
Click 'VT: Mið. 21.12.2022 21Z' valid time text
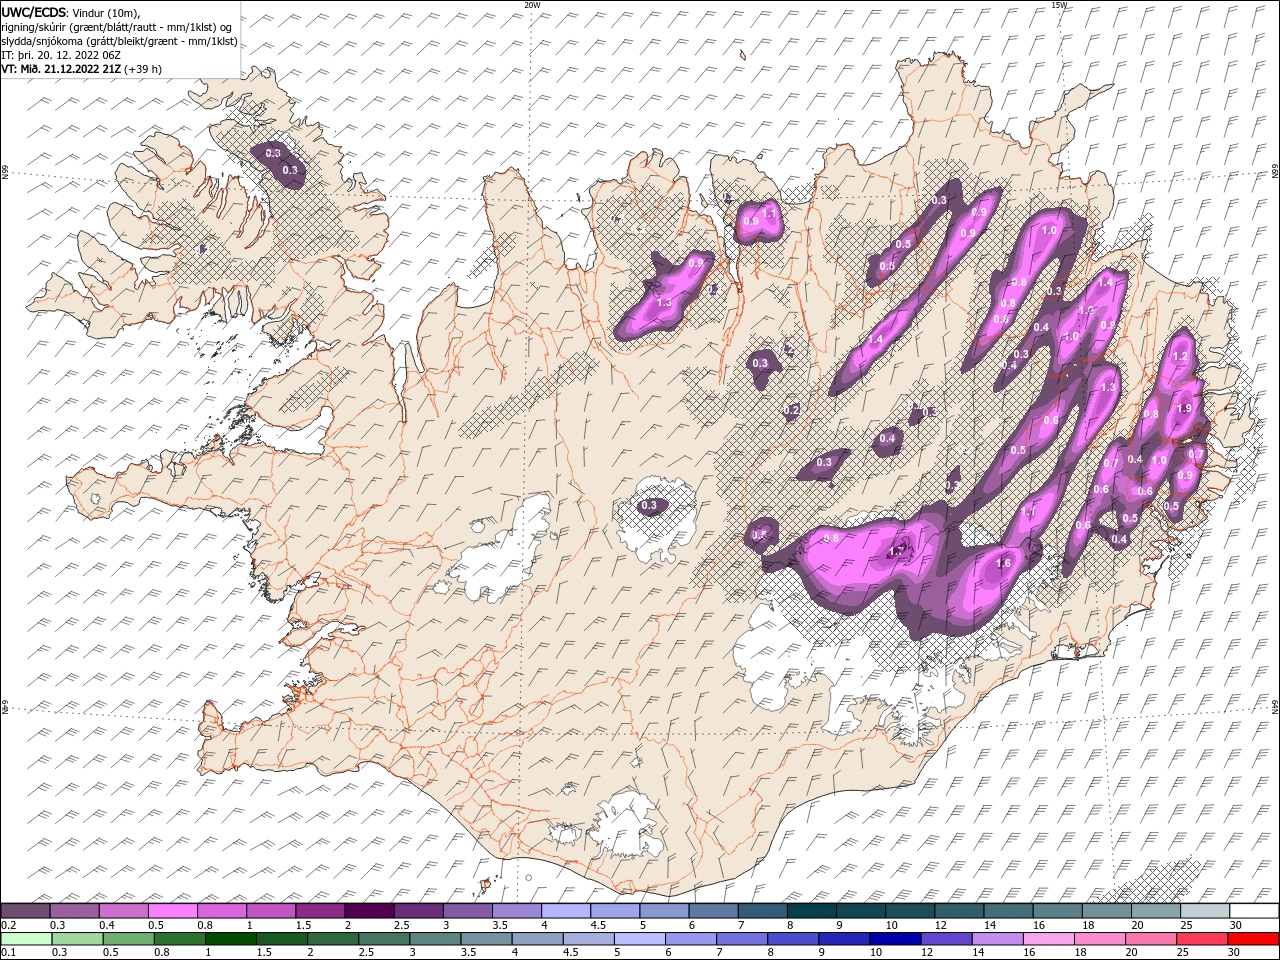pos(61,69)
